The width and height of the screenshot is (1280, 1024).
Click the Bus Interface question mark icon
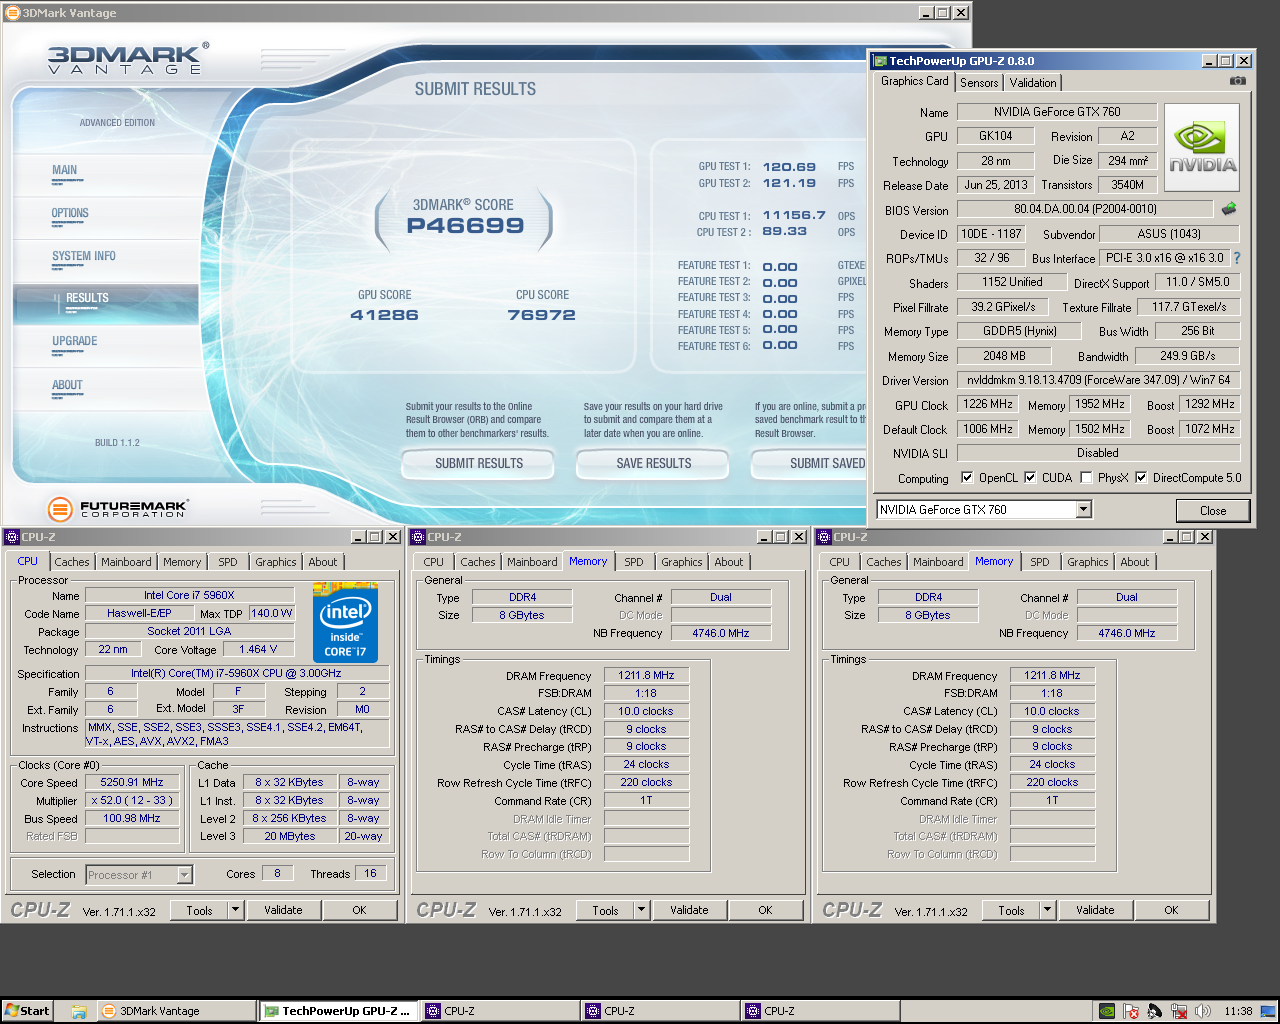click(x=1237, y=258)
